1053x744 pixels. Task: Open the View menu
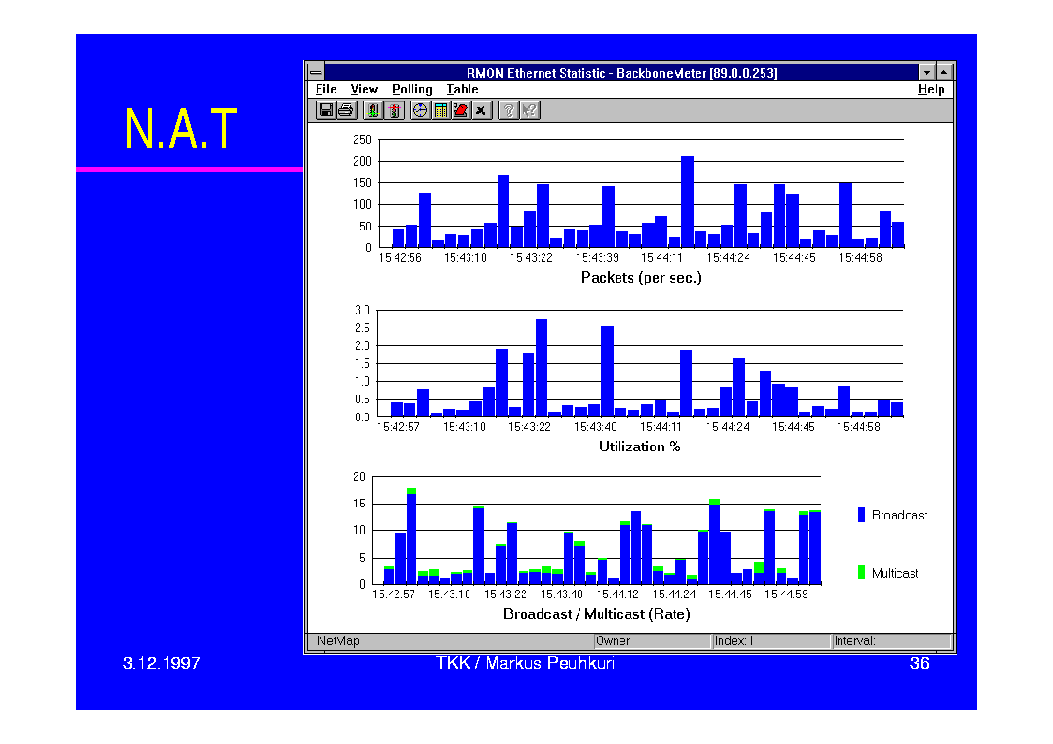(x=364, y=90)
